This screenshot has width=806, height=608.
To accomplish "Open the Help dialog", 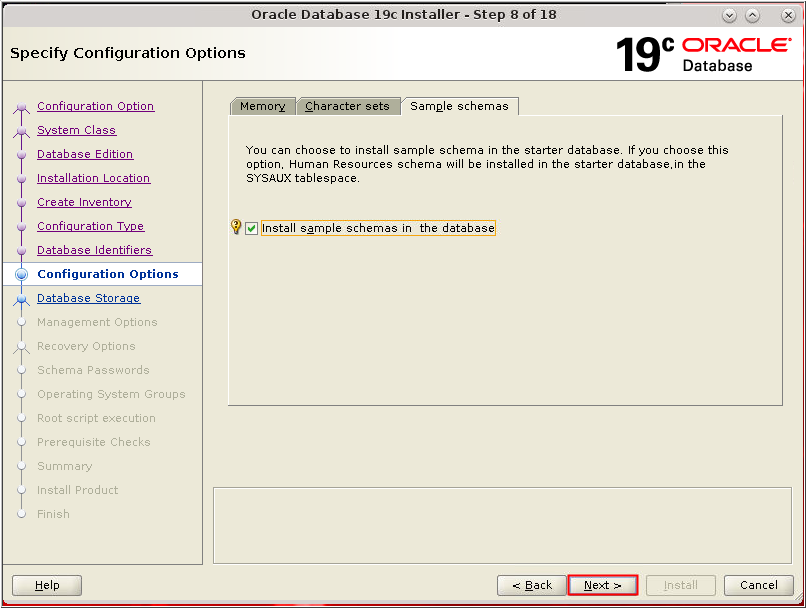I will (46, 585).
